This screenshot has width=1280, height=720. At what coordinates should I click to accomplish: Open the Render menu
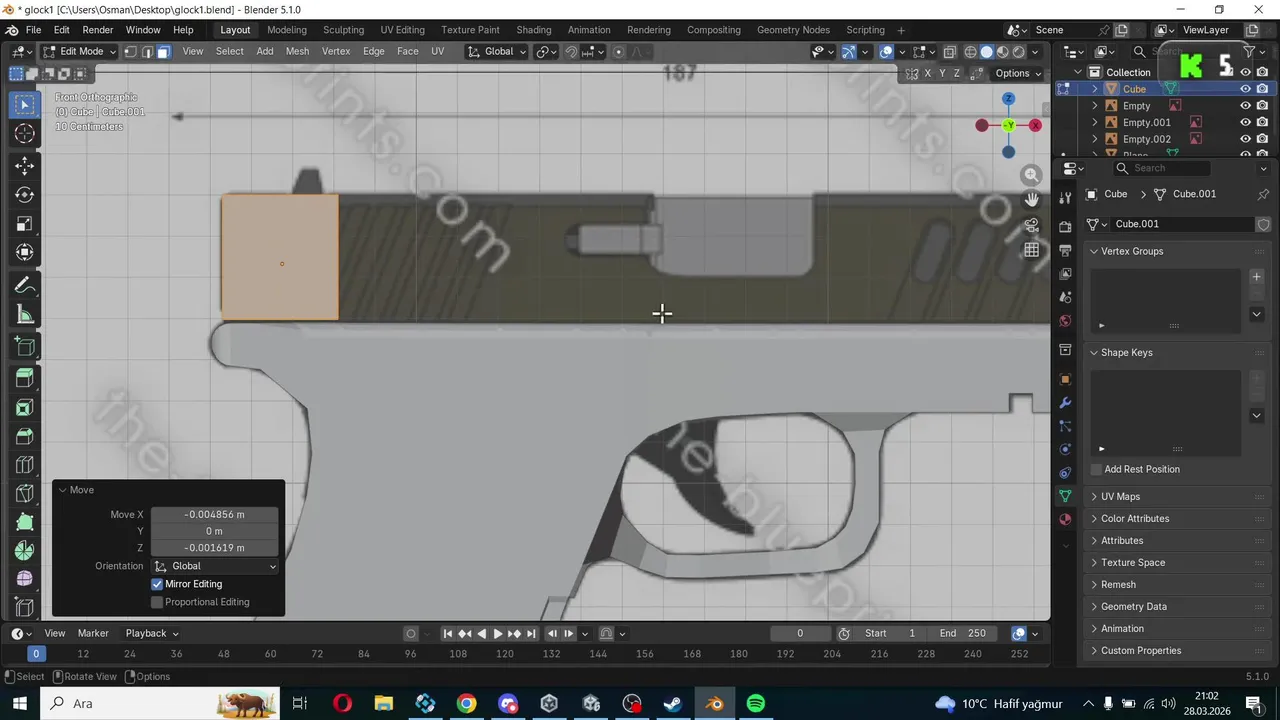pyautogui.click(x=97, y=30)
